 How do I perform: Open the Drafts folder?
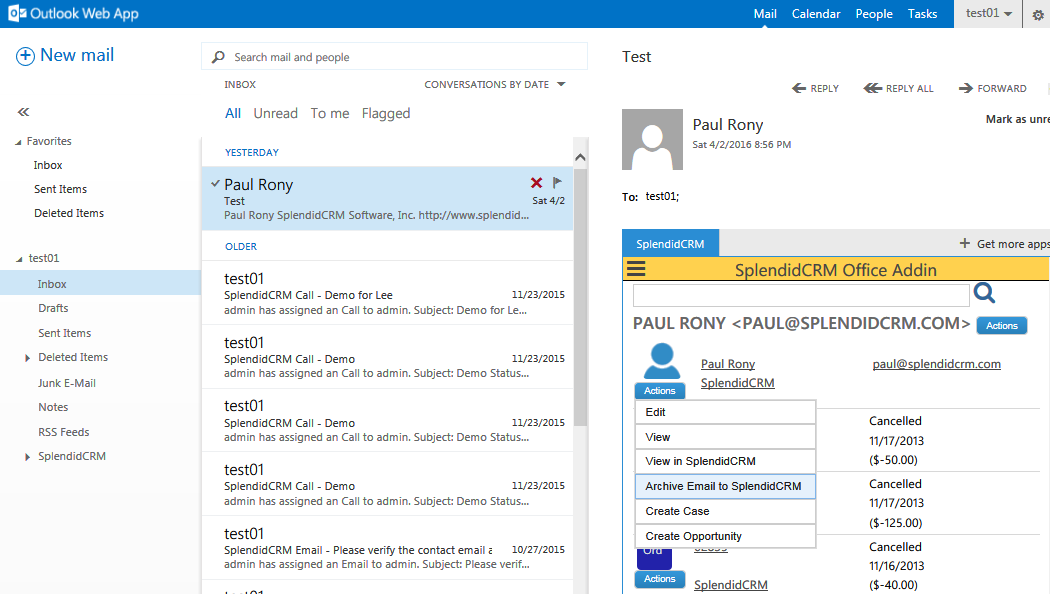pos(53,309)
